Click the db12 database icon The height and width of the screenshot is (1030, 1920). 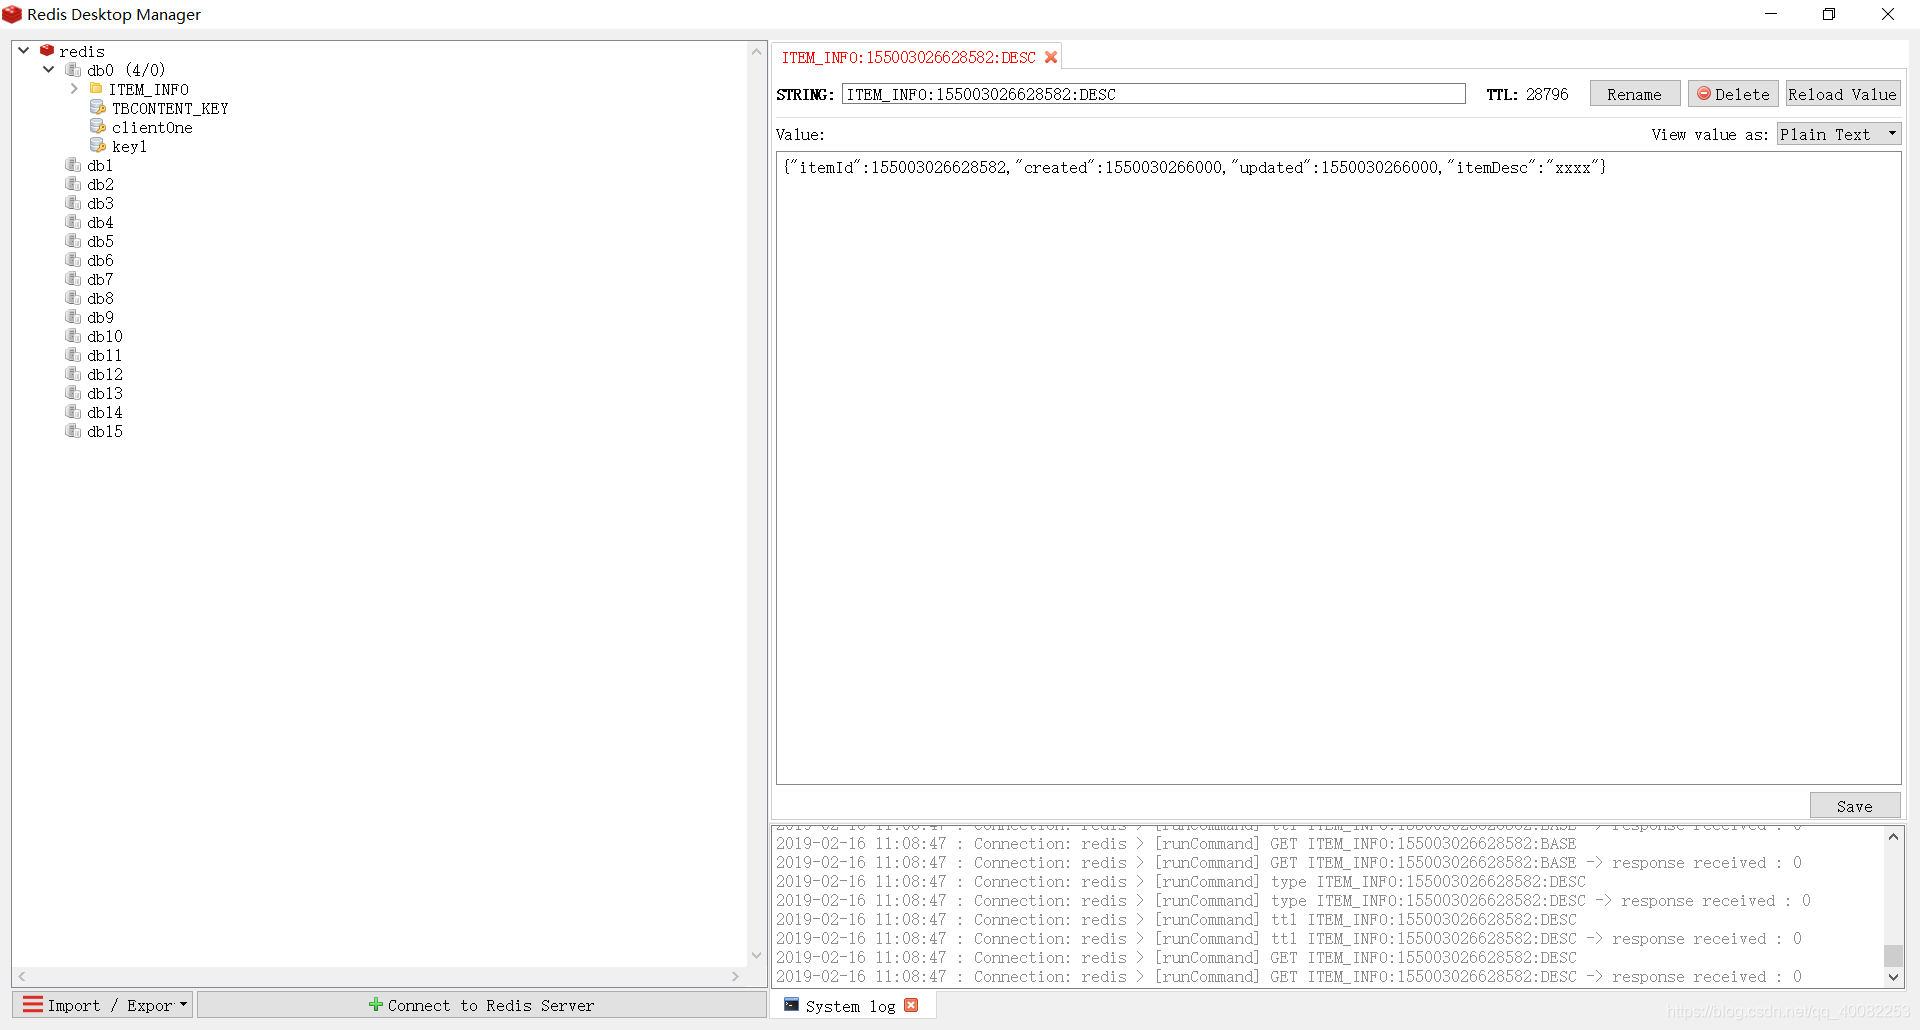click(x=73, y=373)
